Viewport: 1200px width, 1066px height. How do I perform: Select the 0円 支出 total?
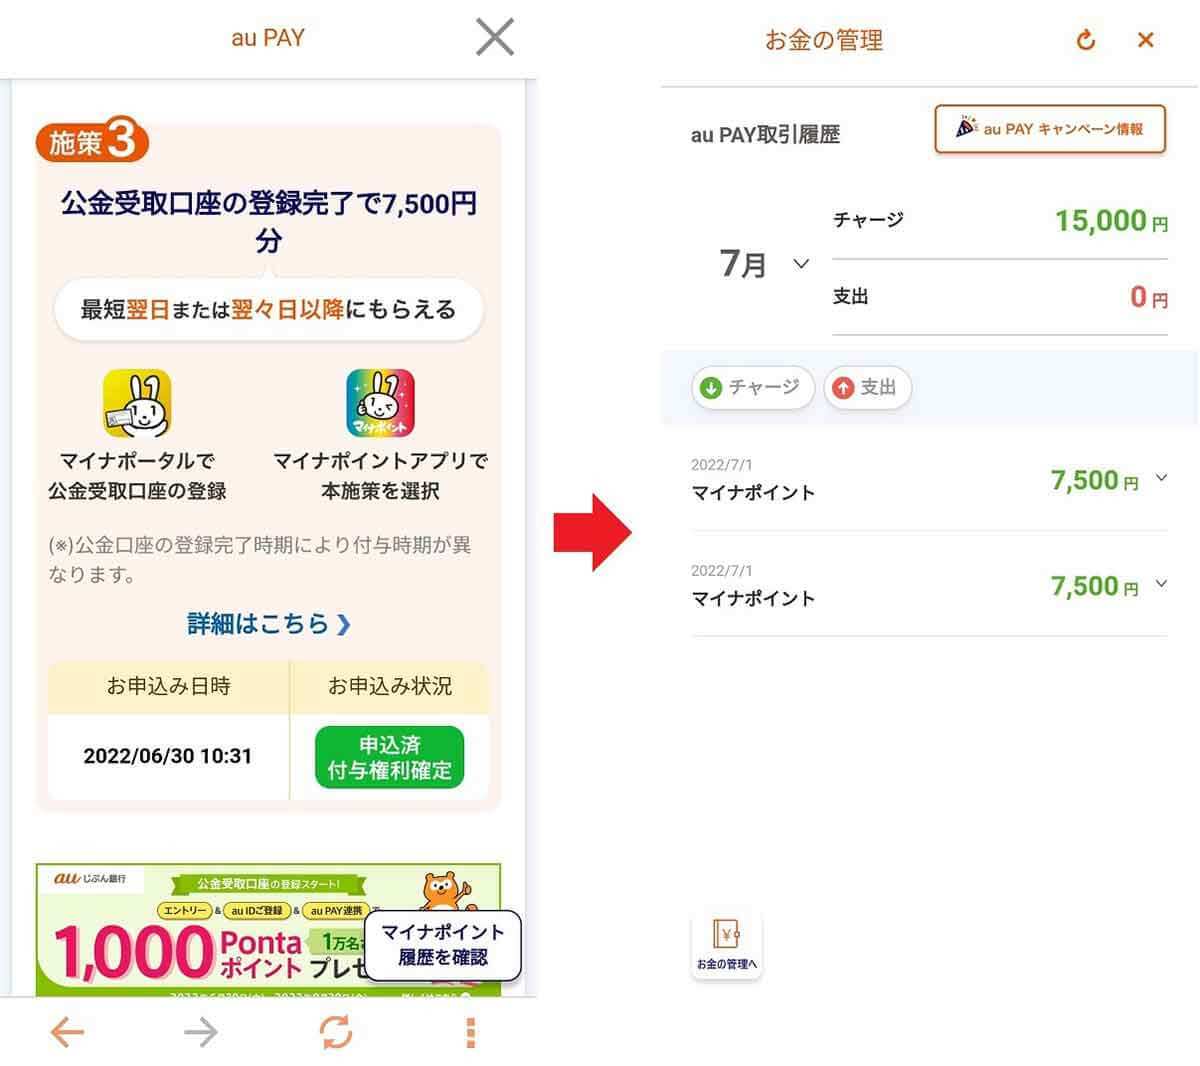[1149, 297]
